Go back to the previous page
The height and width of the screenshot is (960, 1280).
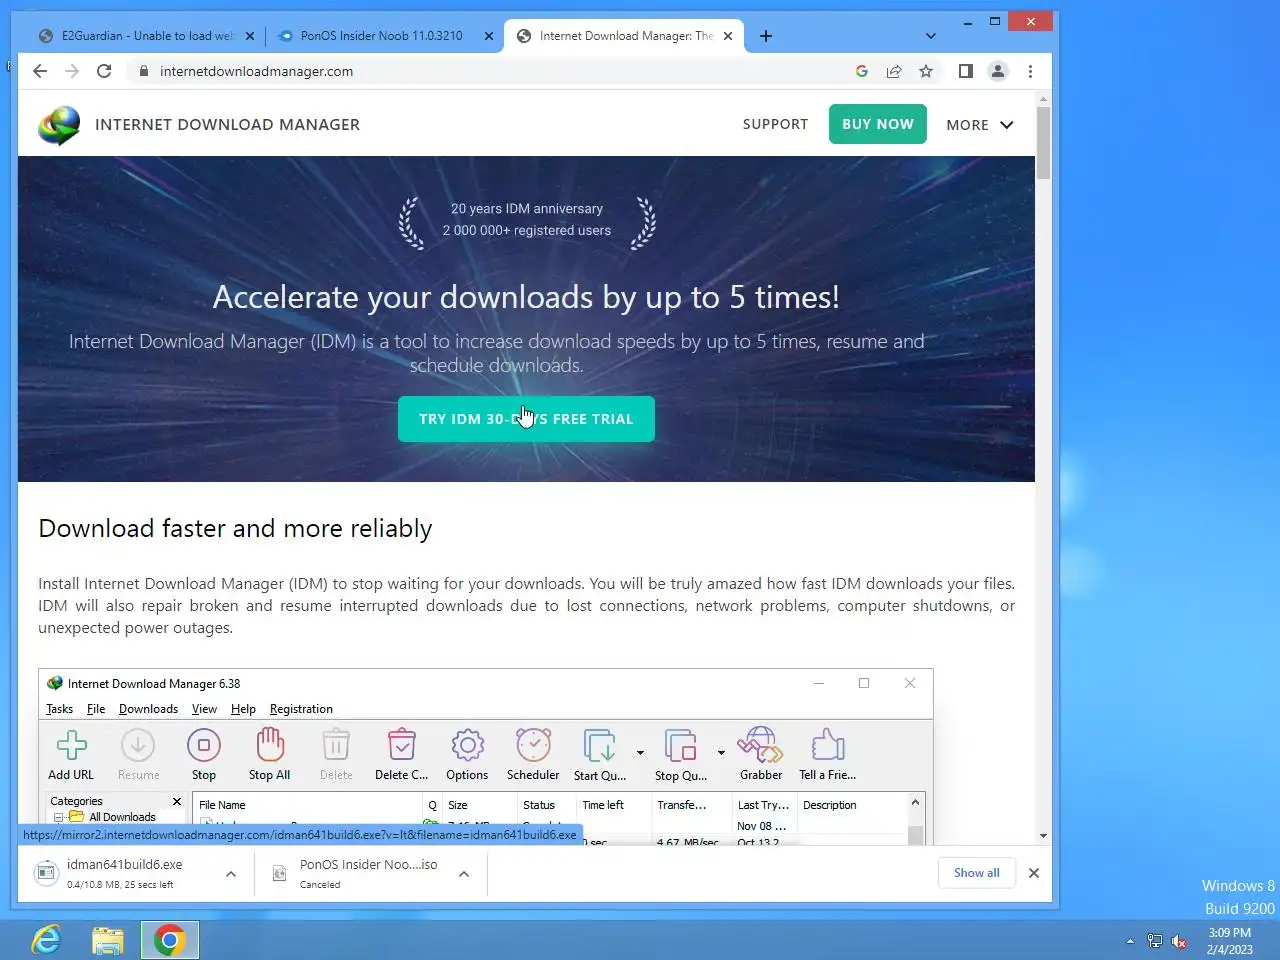(x=40, y=71)
